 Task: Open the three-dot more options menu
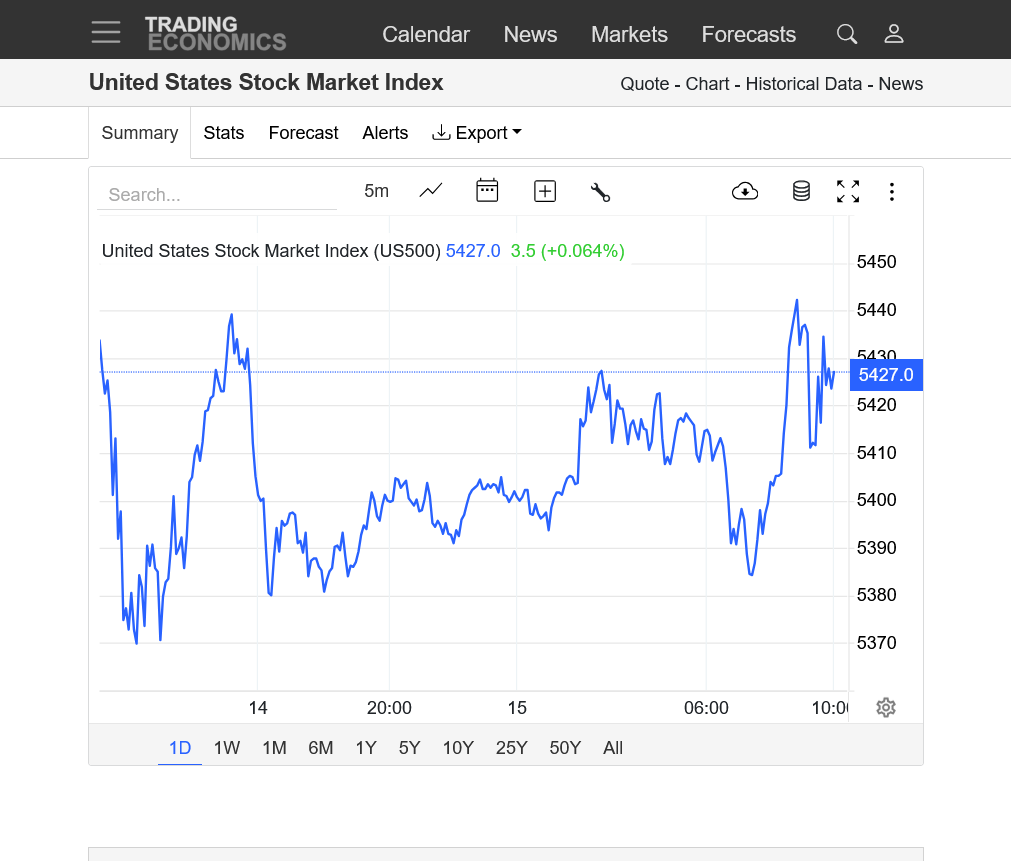coord(892,191)
